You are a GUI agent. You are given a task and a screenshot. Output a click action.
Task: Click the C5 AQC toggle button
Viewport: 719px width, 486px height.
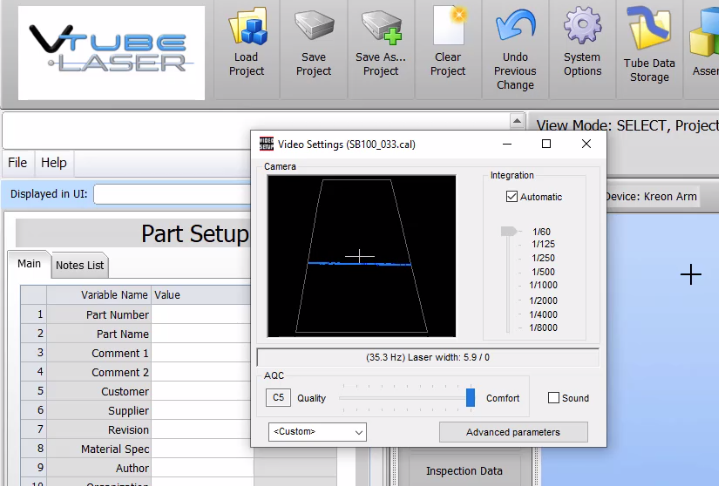pos(278,398)
